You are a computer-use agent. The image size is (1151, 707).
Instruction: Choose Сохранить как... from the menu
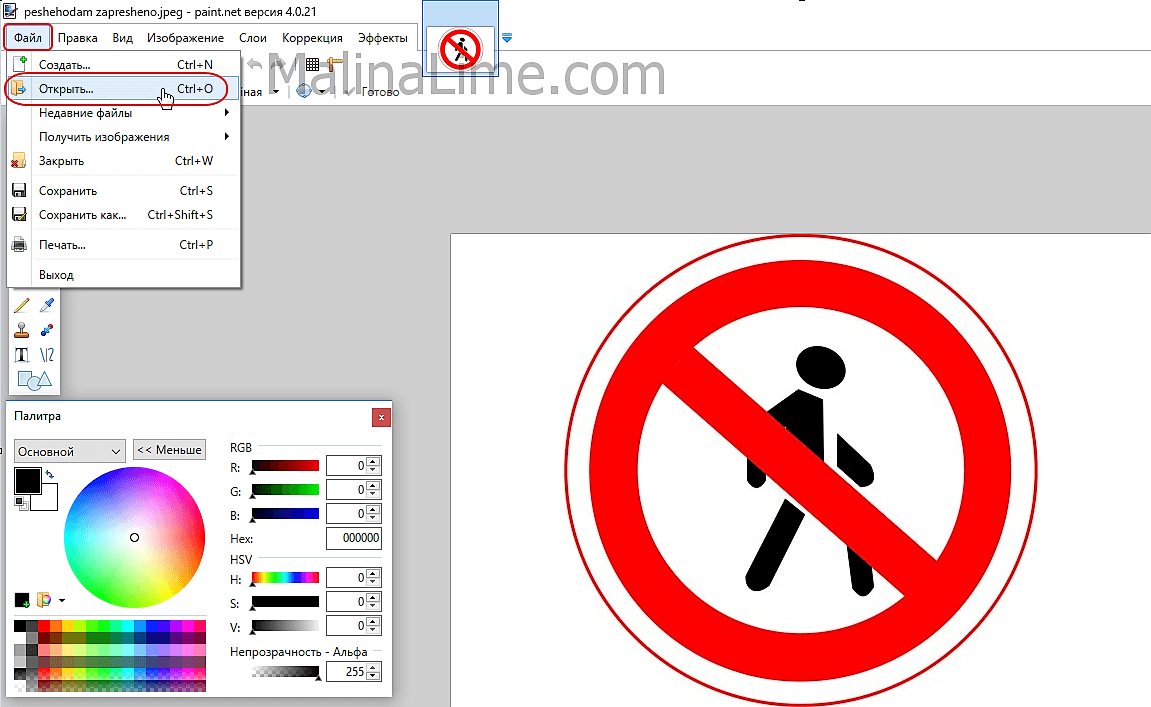[83, 215]
